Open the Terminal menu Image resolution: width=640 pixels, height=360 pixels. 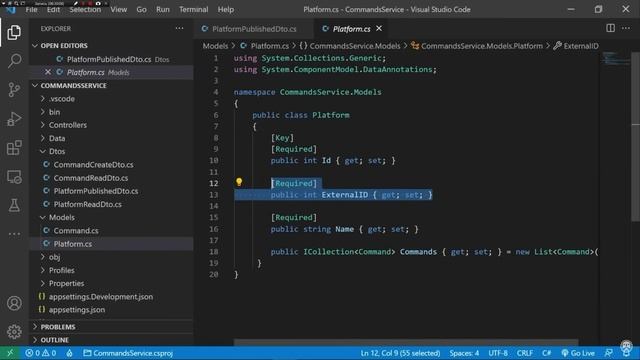193,9
